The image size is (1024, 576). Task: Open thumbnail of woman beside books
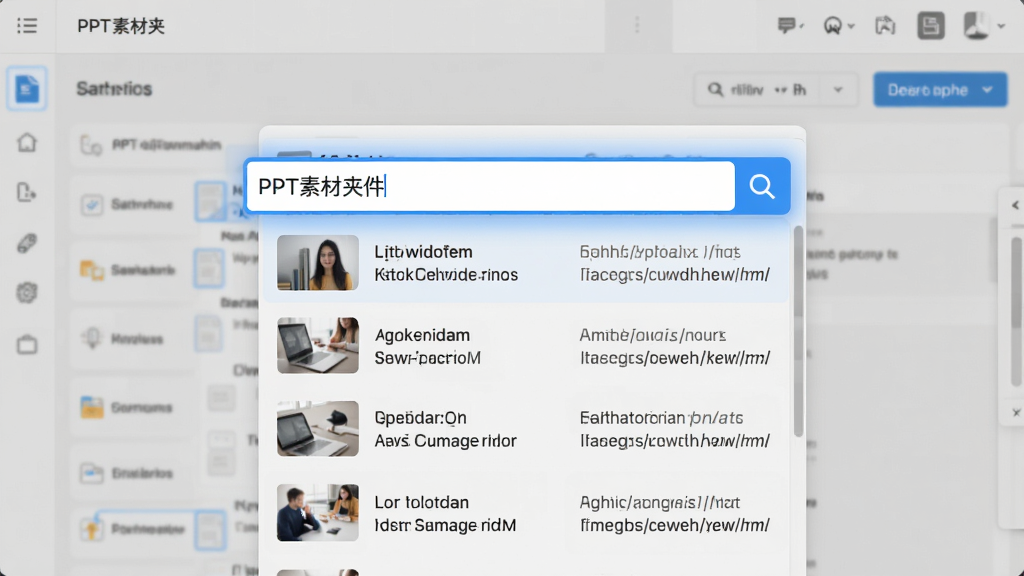317,263
